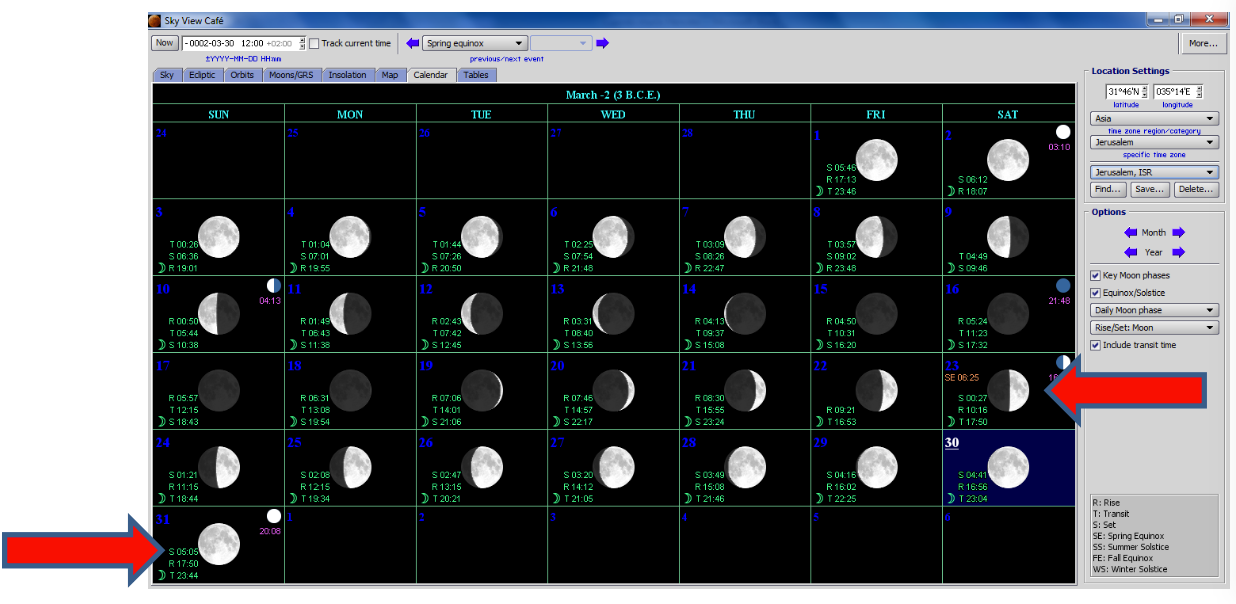Viewport: 1236px width, 604px height.
Task: Click the moon image for March 7
Action: coord(744,237)
